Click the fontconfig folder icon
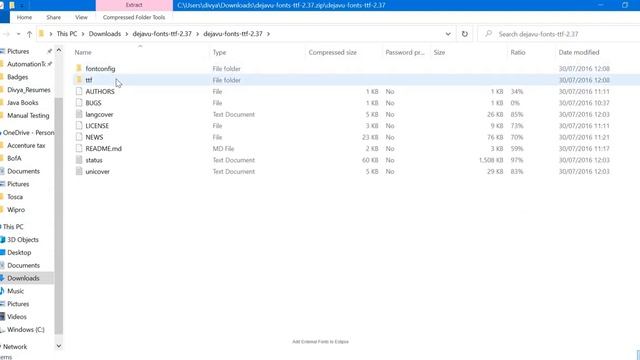 pos(79,68)
